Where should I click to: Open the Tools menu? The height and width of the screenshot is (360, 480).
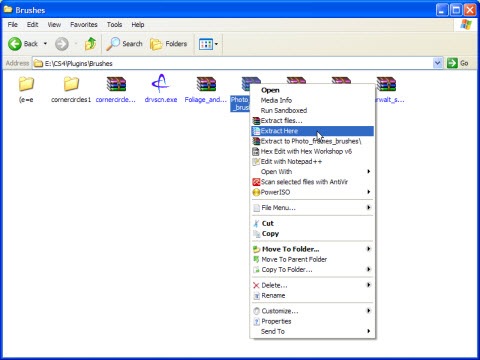114,25
